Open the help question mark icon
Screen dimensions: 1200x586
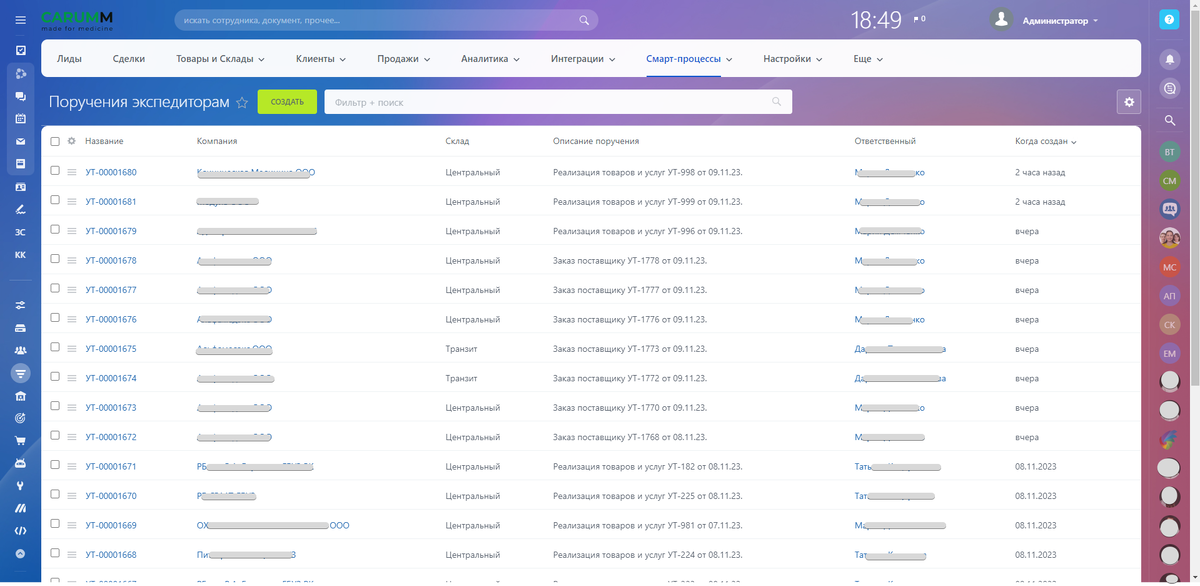click(x=1169, y=20)
